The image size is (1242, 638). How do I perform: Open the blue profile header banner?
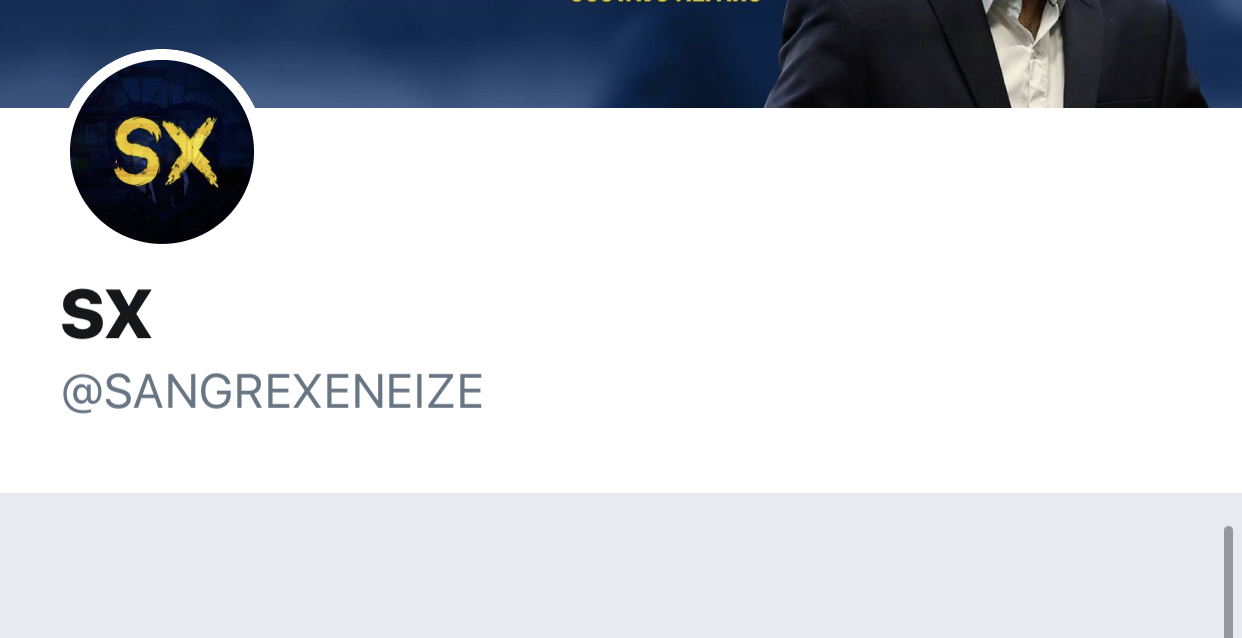click(x=621, y=53)
